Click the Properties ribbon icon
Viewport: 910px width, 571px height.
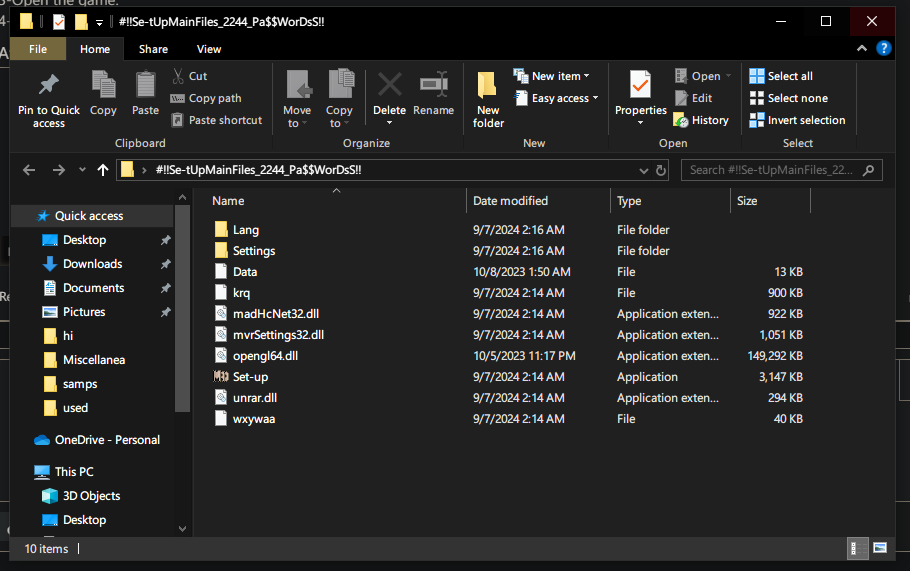point(641,87)
